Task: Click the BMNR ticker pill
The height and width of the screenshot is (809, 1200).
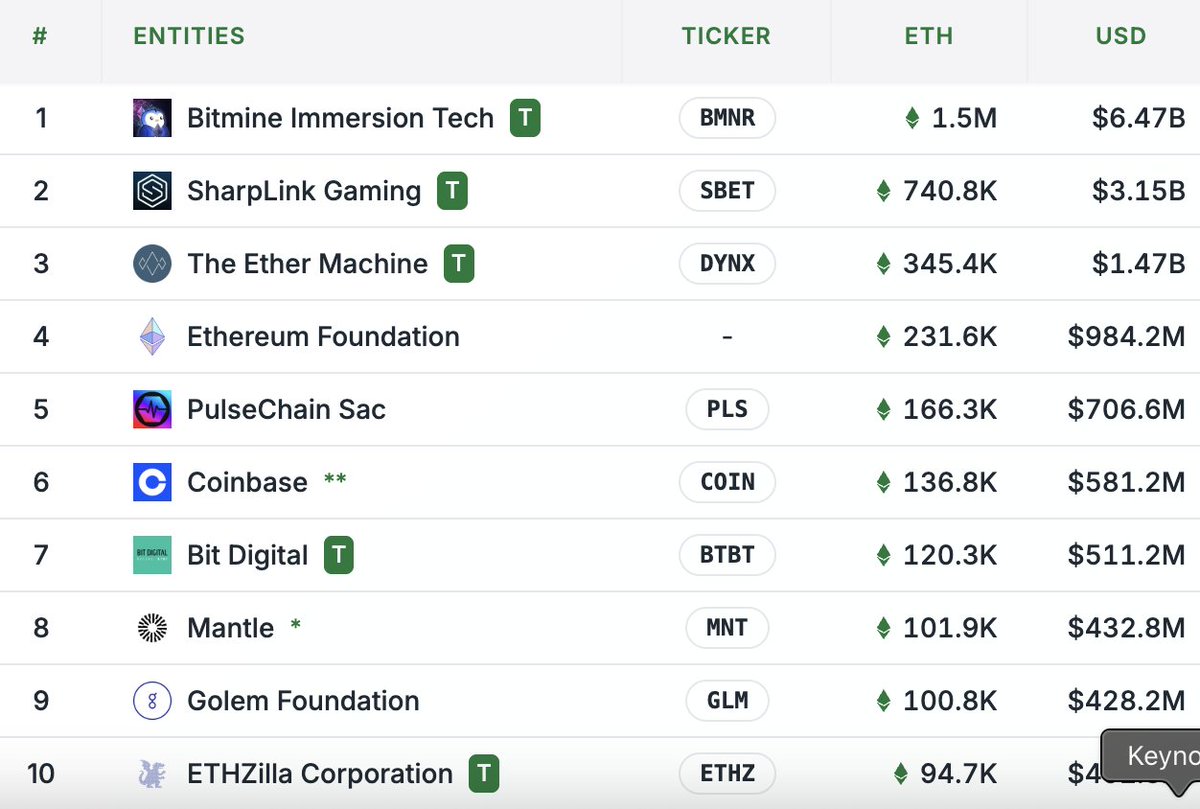Action: pyautogui.click(x=727, y=118)
